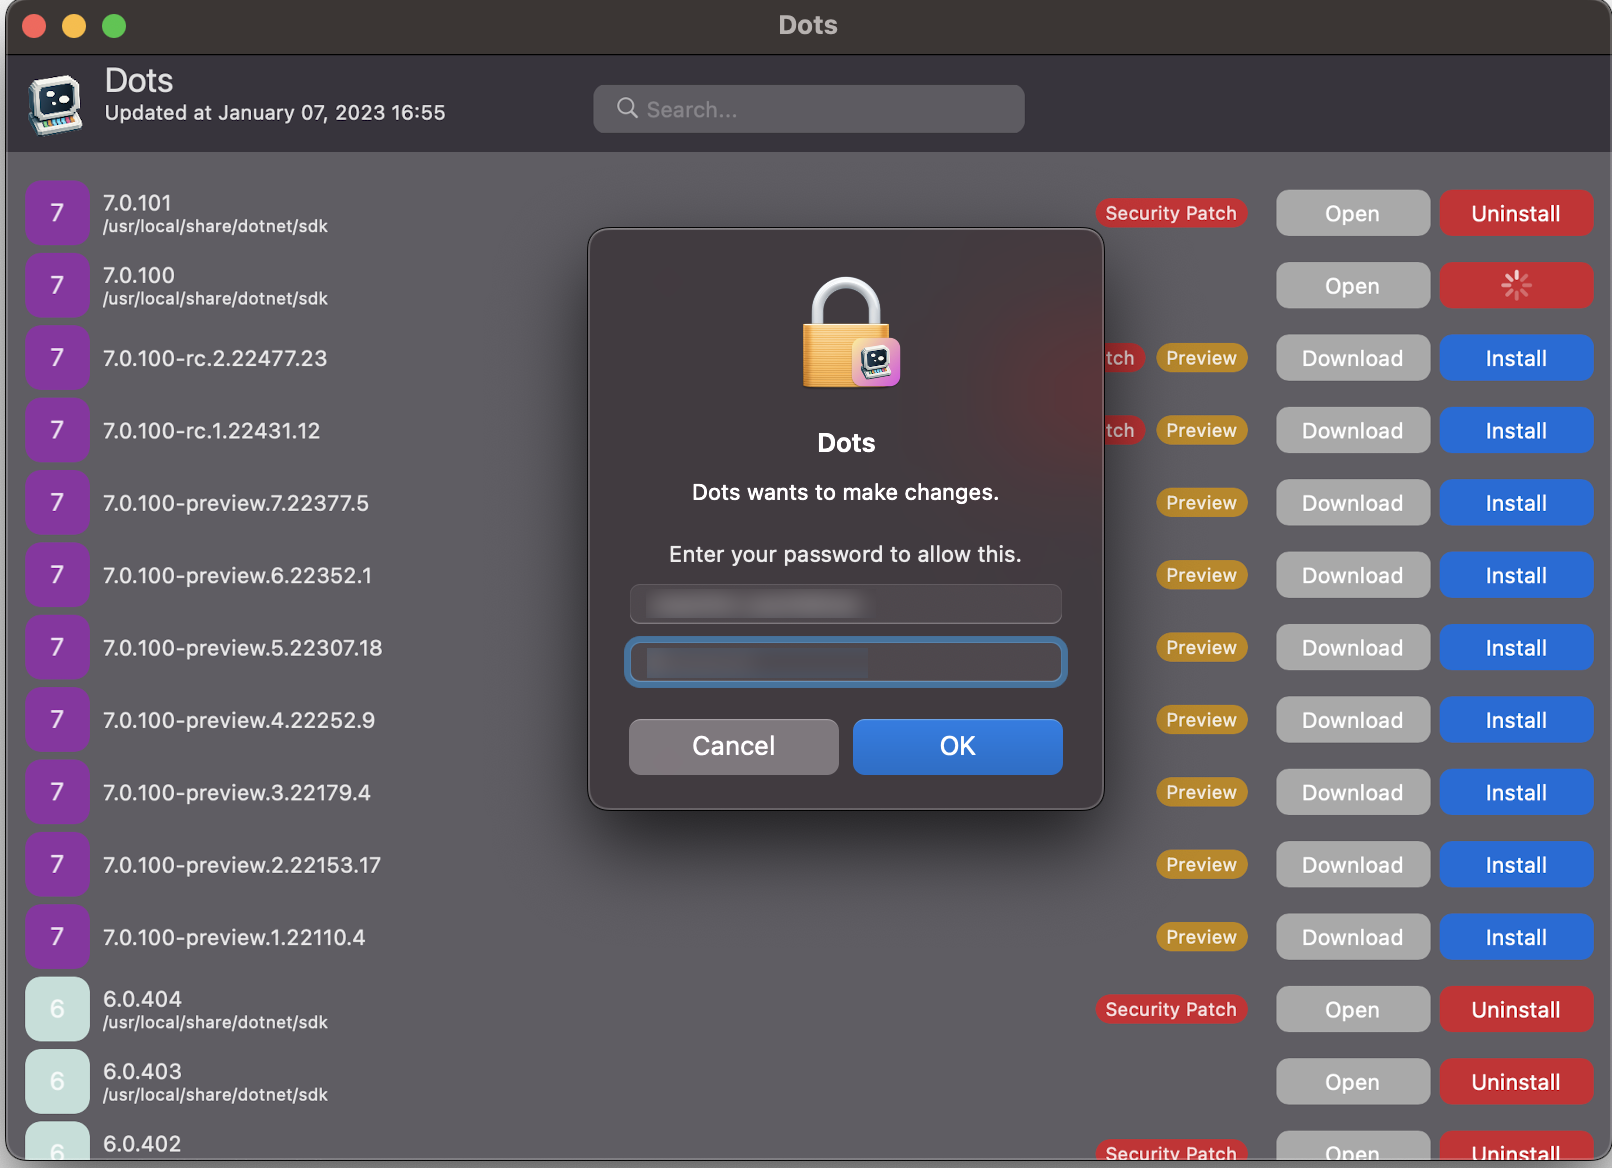Click the purple 7 icon for 7.0.100-preview.1.22110.4
Viewport: 1612px width, 1168px height.
point(57,937)
